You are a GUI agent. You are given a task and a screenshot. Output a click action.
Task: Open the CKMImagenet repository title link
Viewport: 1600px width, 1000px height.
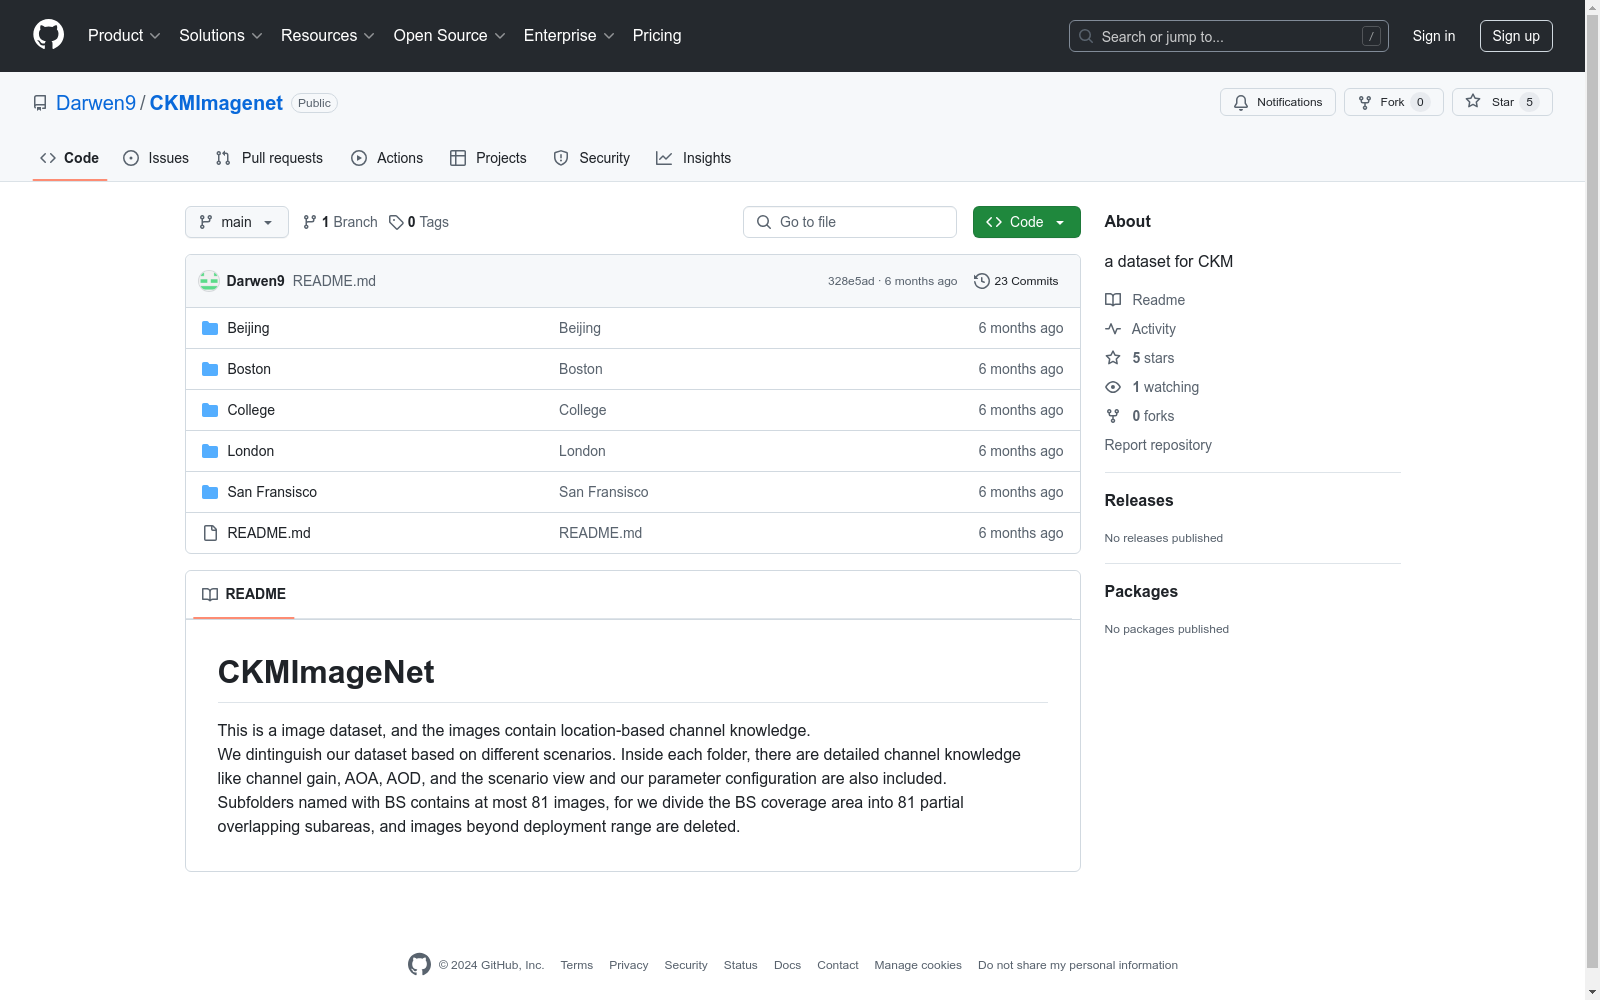tap(216, 103)
